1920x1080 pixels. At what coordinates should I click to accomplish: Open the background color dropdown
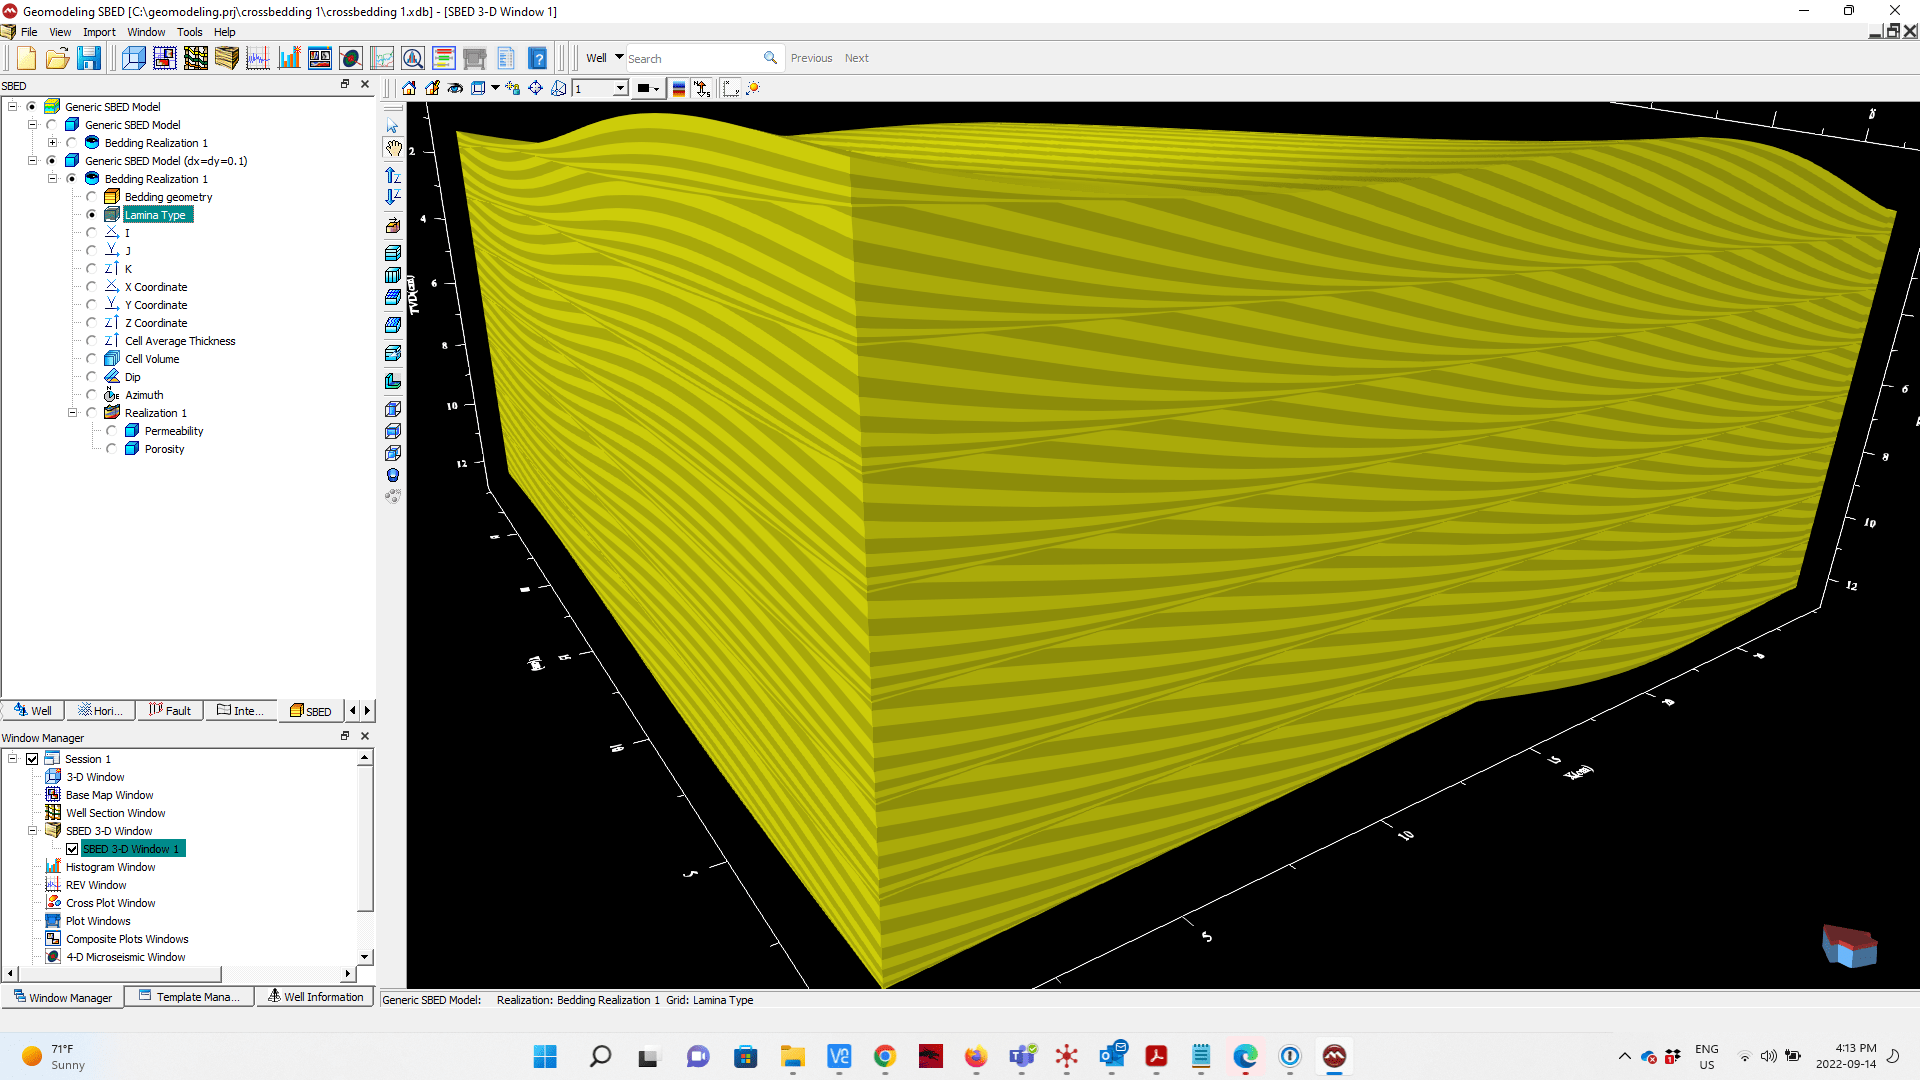click(x=656, y=88)
